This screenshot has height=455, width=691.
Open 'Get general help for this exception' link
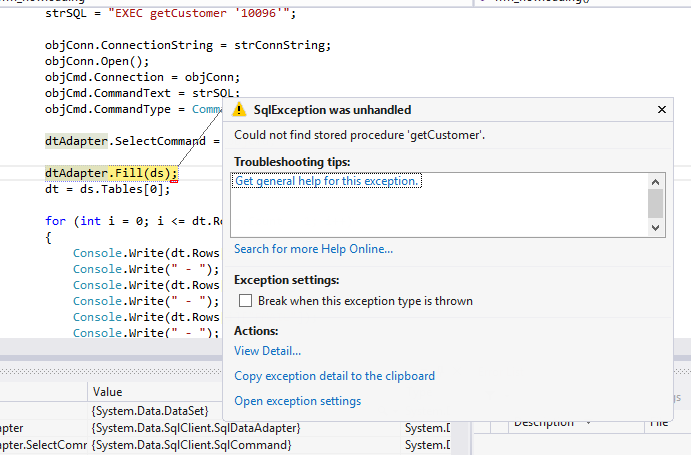326,181
